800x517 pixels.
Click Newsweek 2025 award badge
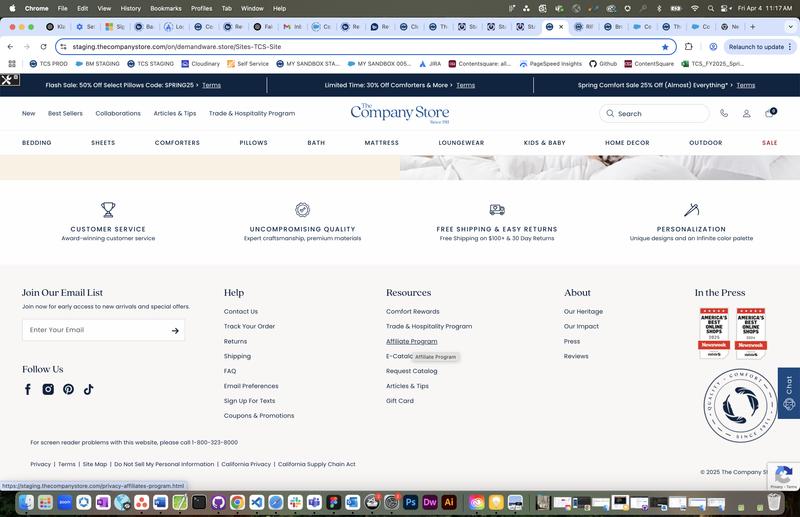714,333
